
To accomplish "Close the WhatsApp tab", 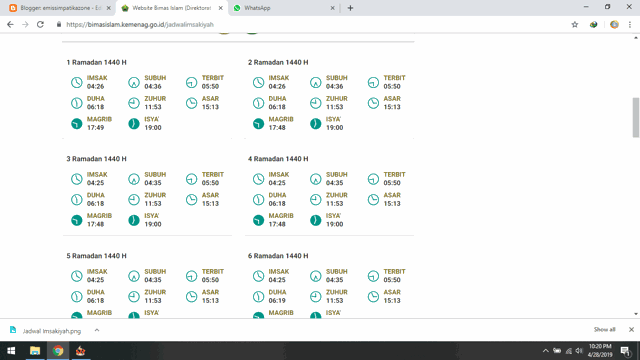I will pyautogui.click(x=332, y=8).
